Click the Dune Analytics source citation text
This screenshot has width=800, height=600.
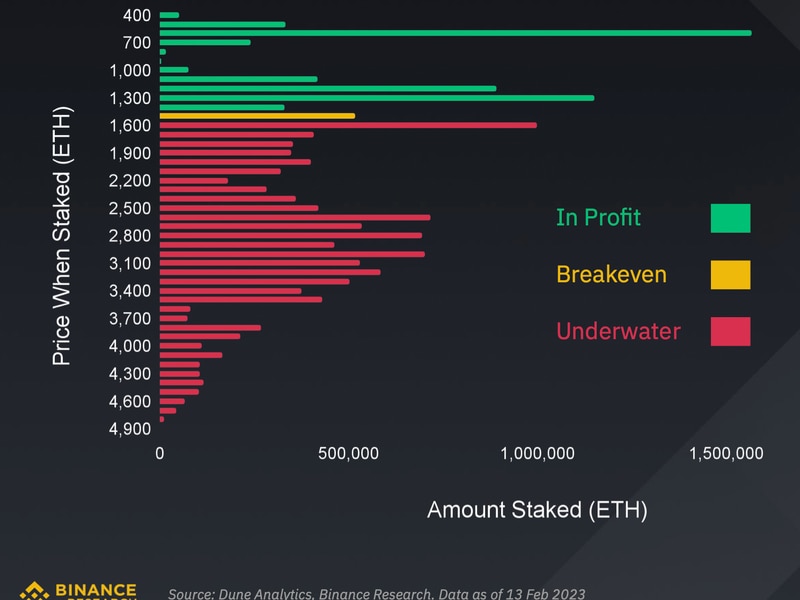coord(376,593)
